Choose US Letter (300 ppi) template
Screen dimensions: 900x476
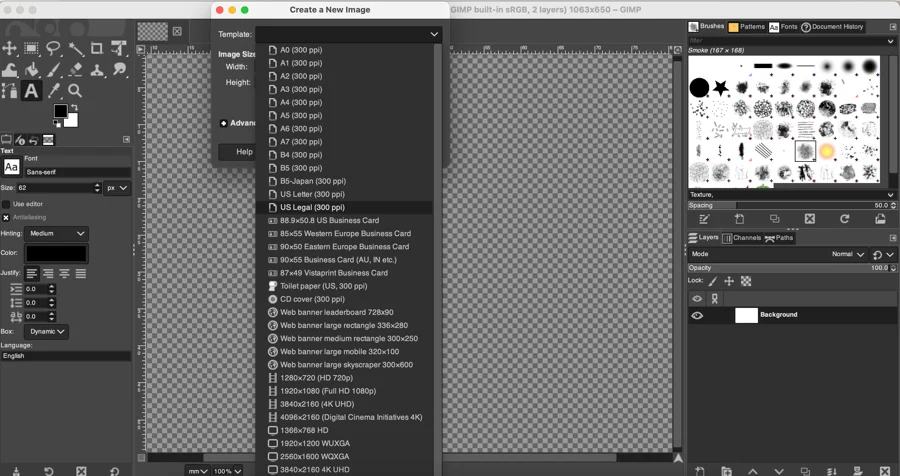(312, 194)
